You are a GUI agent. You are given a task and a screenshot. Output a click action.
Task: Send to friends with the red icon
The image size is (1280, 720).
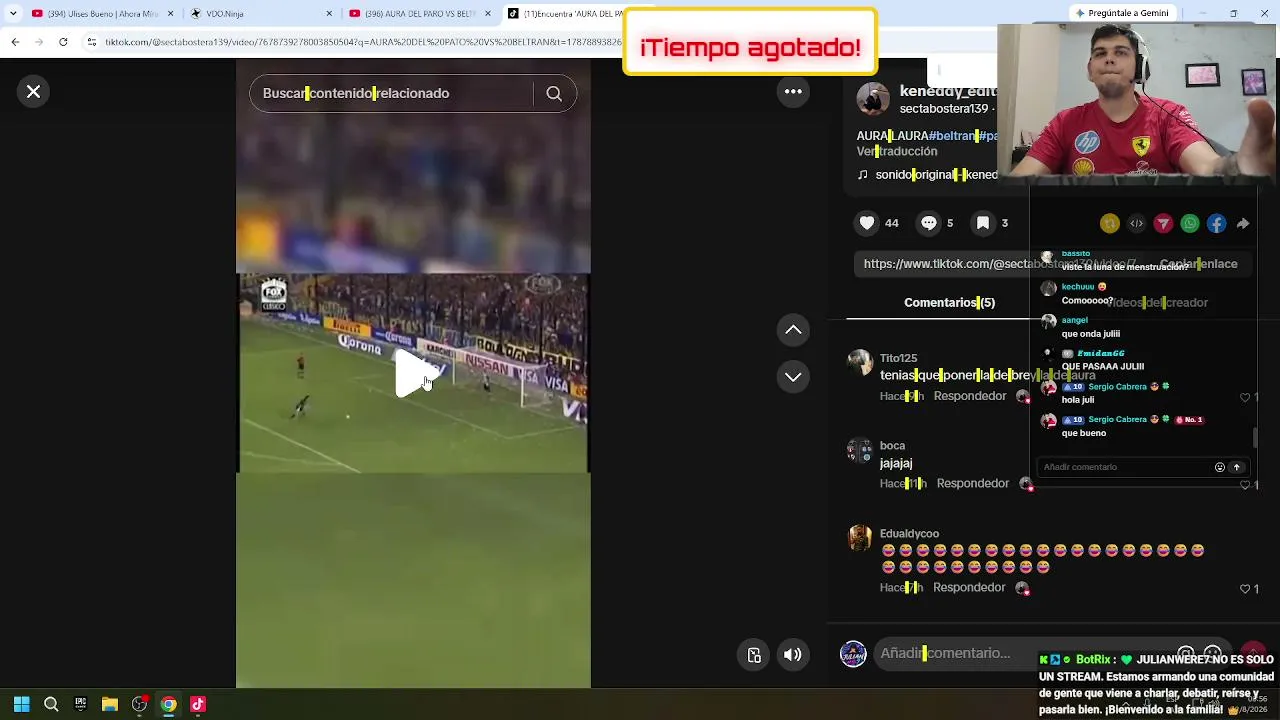1163,224
